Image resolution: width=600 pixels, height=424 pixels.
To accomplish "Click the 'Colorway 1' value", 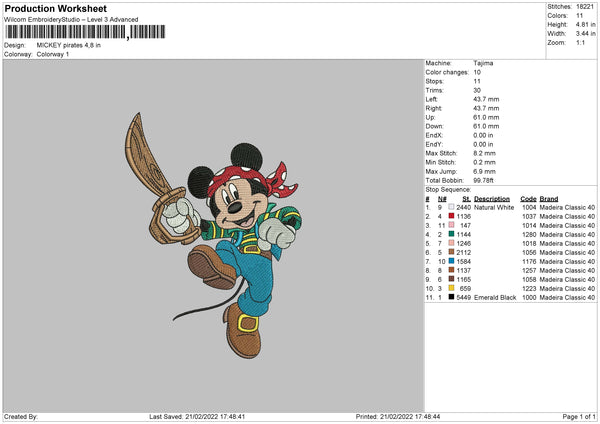I will (53, 54).
